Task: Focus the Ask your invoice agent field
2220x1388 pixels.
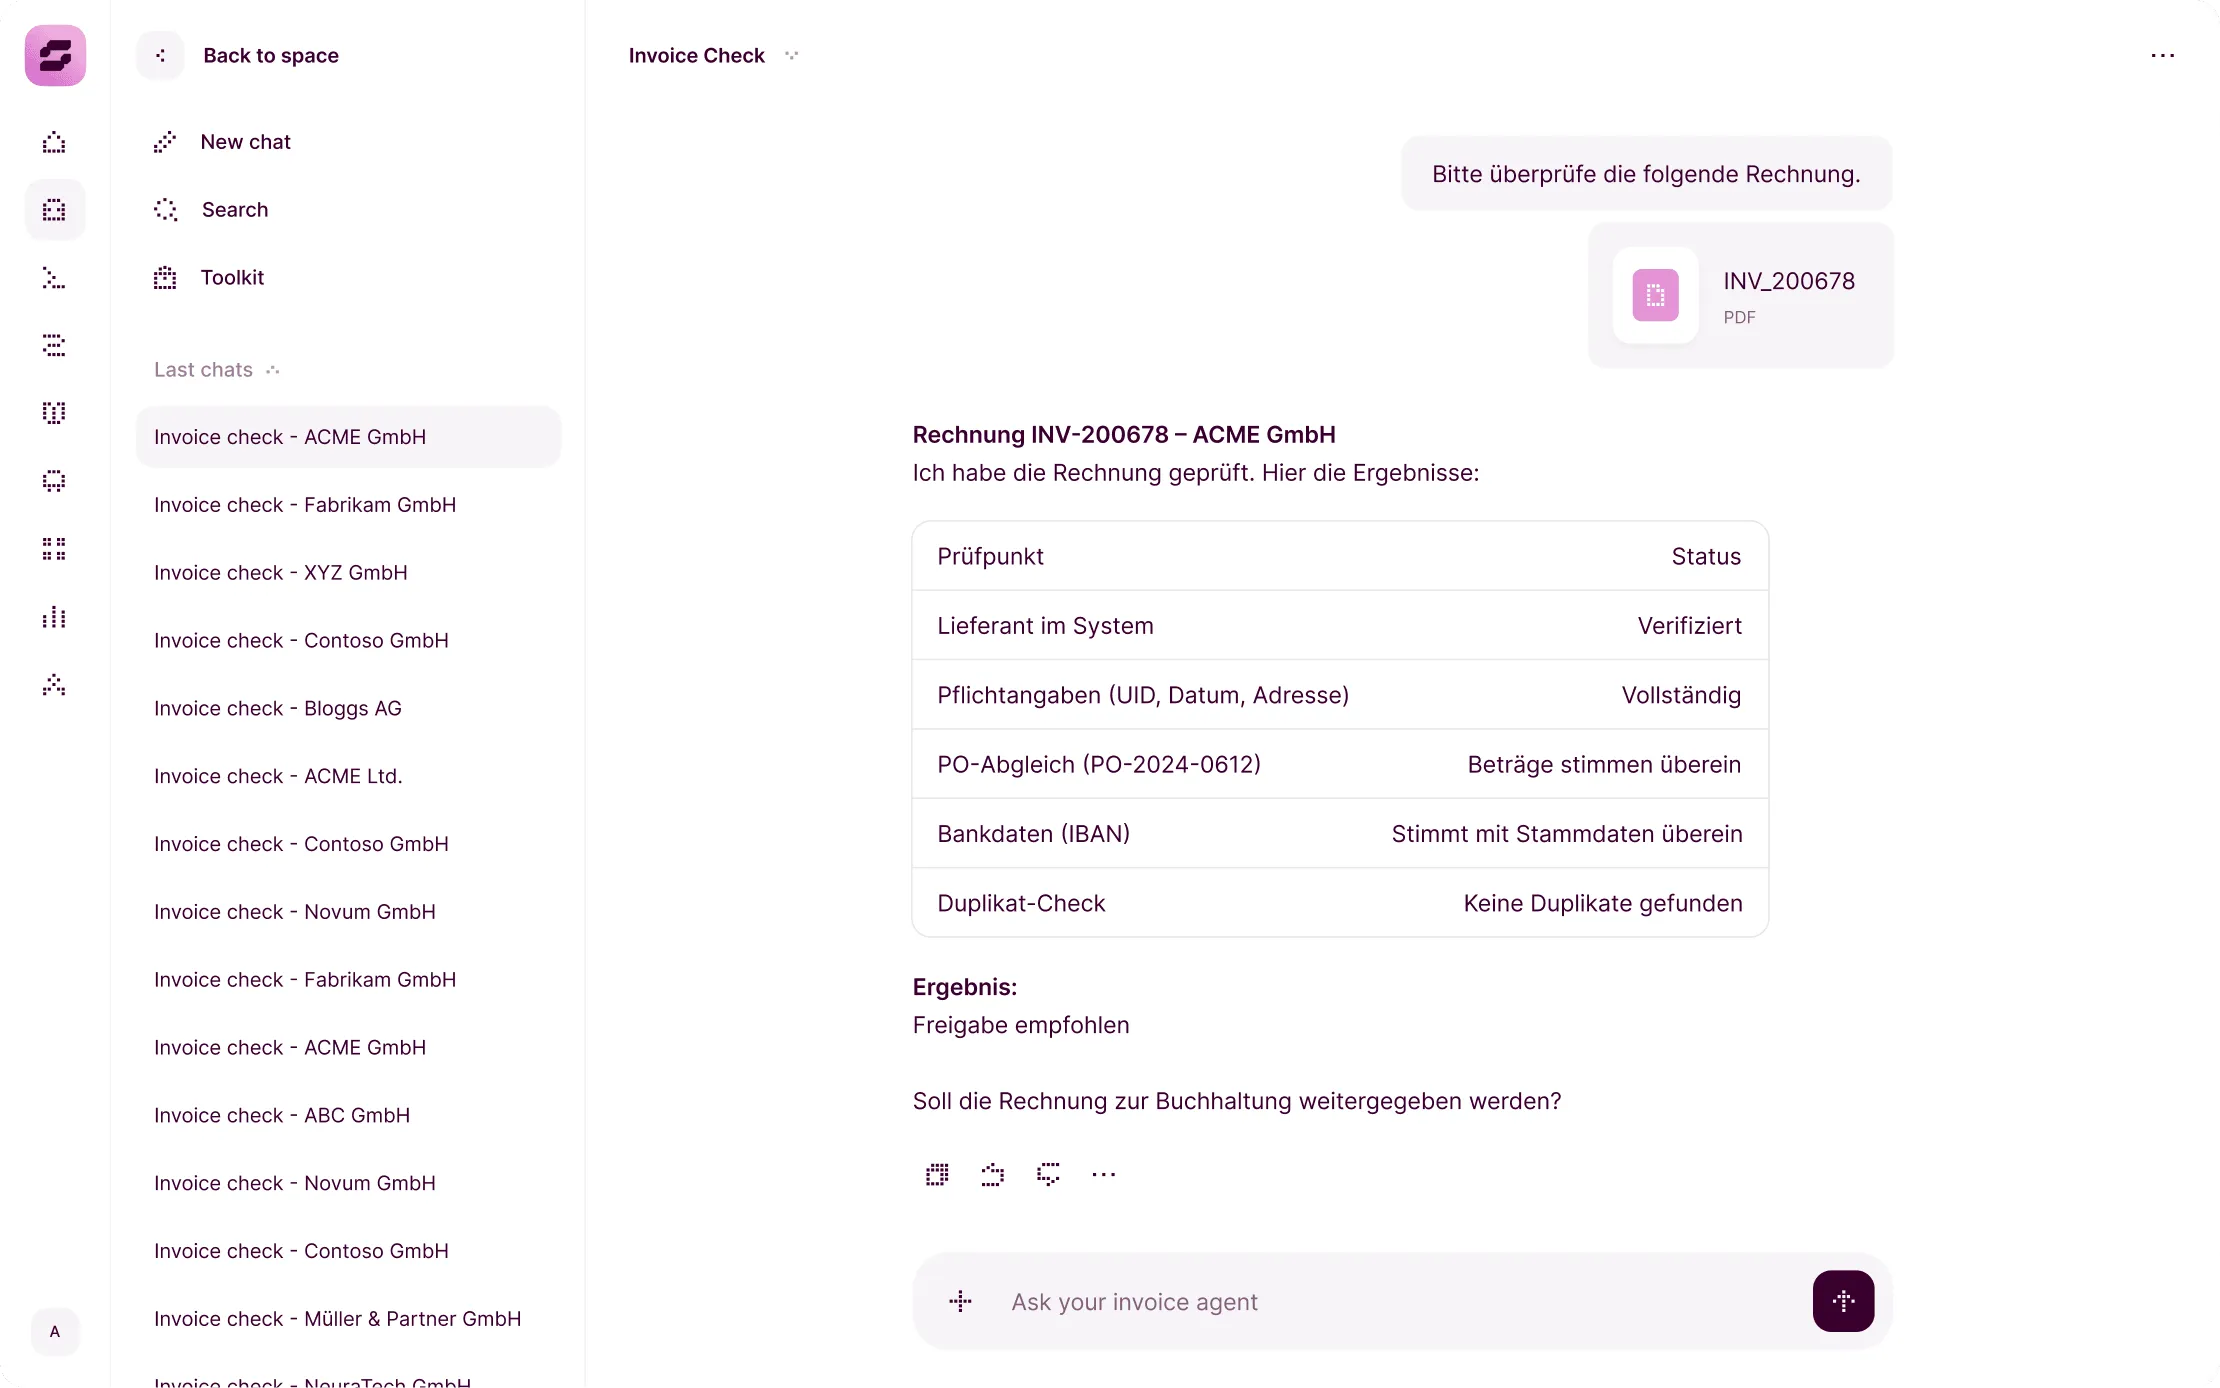Action: point(1400,1301)
